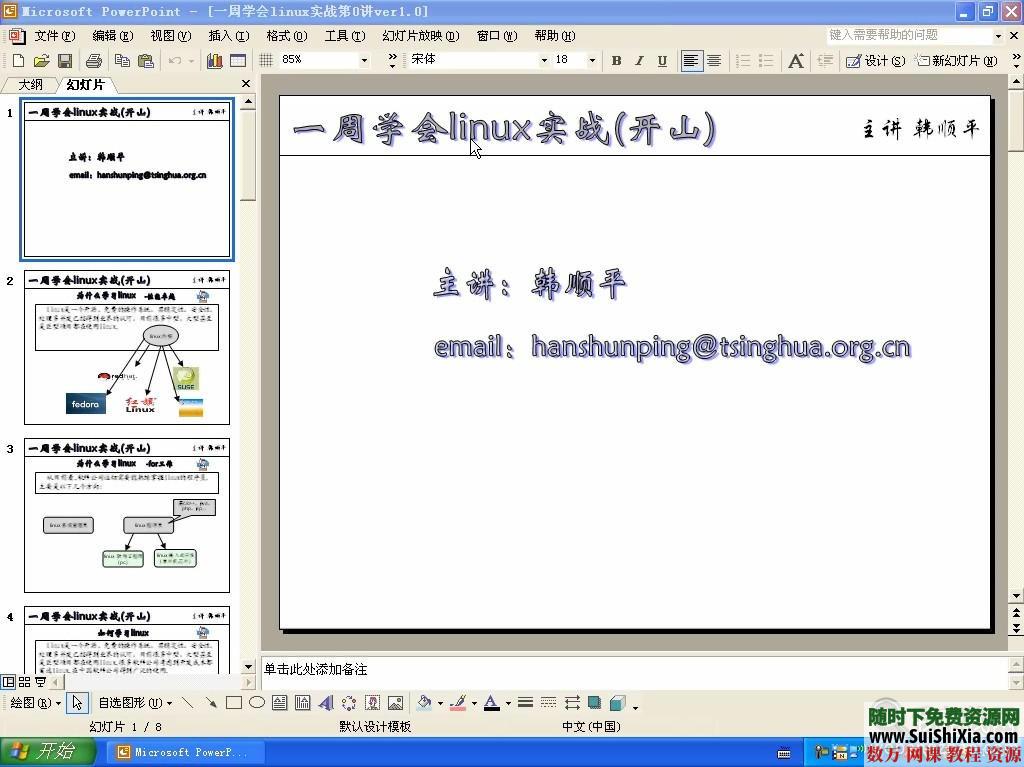Switch to normal view button
The height and width of the screenshot is (767, 1024).
click(8, 682)
